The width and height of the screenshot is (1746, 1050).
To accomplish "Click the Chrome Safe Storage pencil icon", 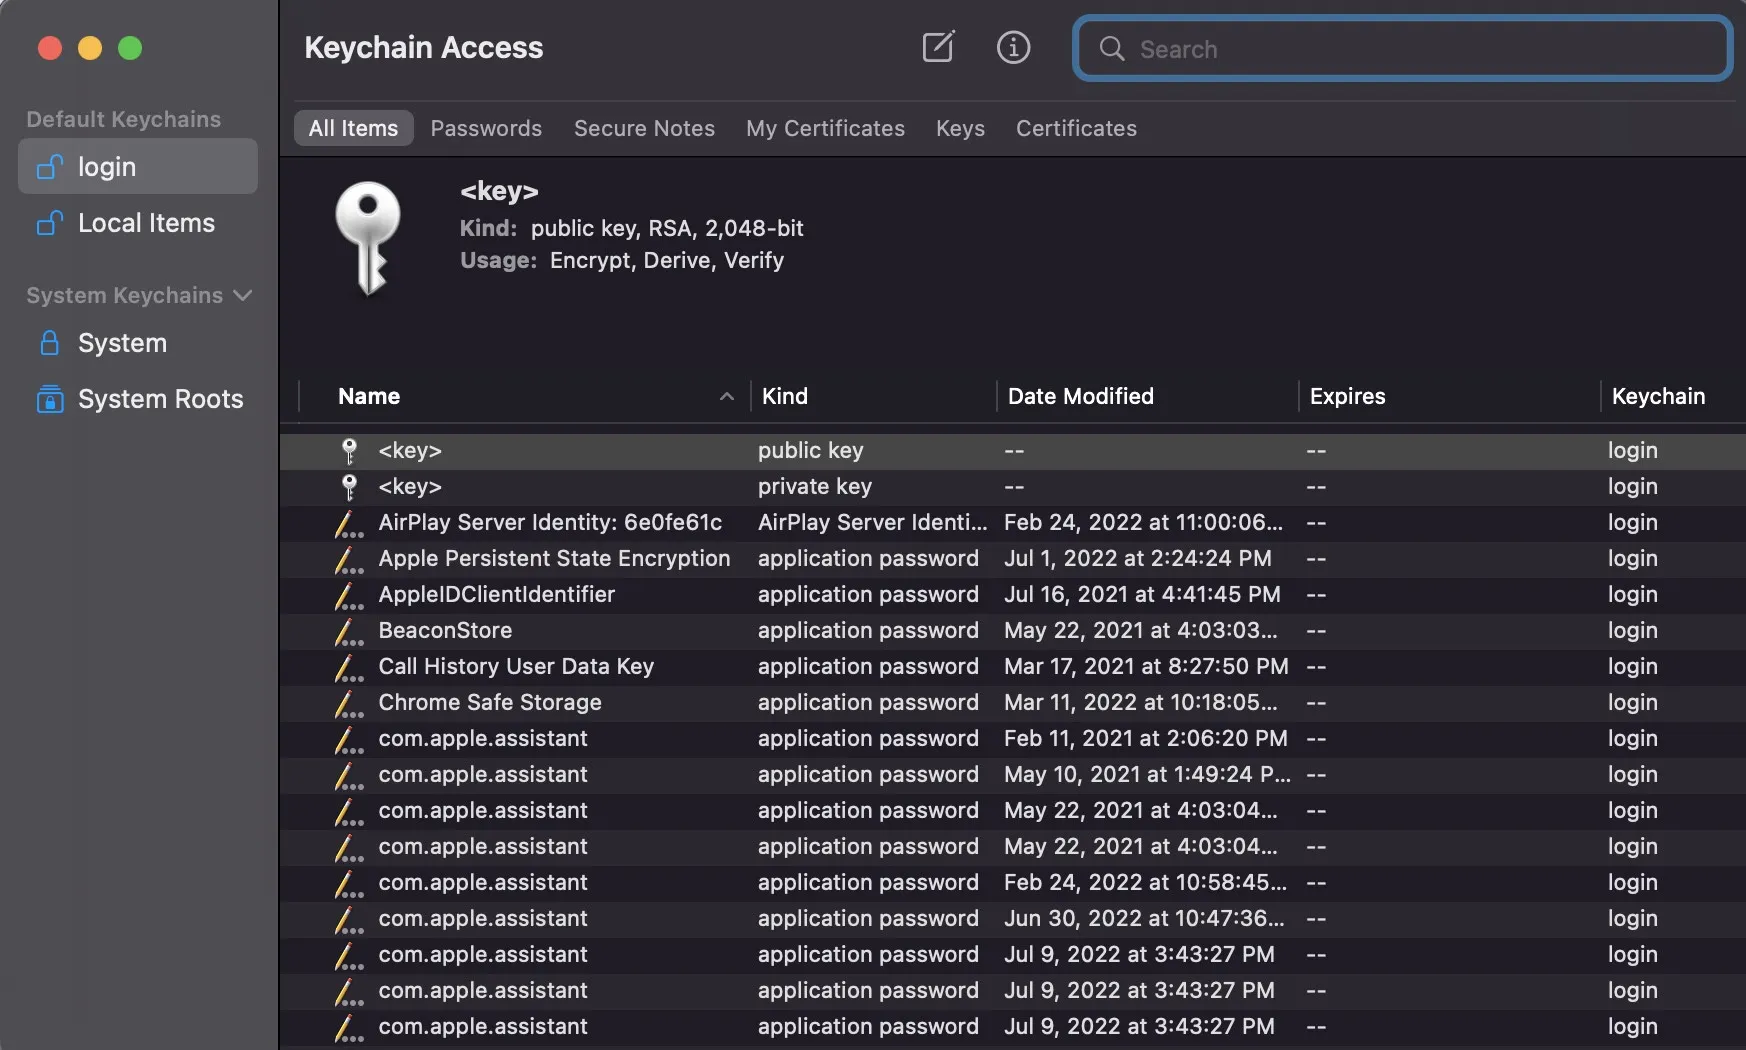I will pos(348,704).
